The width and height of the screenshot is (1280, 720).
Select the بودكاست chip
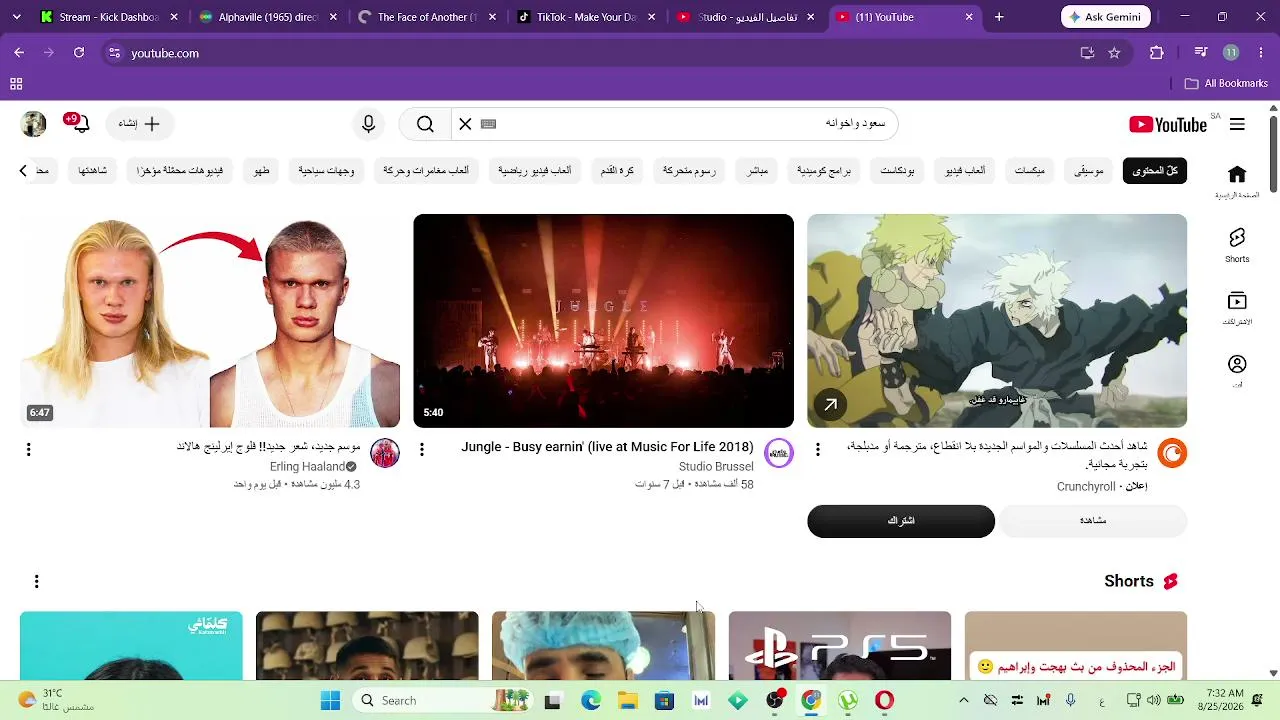pos(897,171)
